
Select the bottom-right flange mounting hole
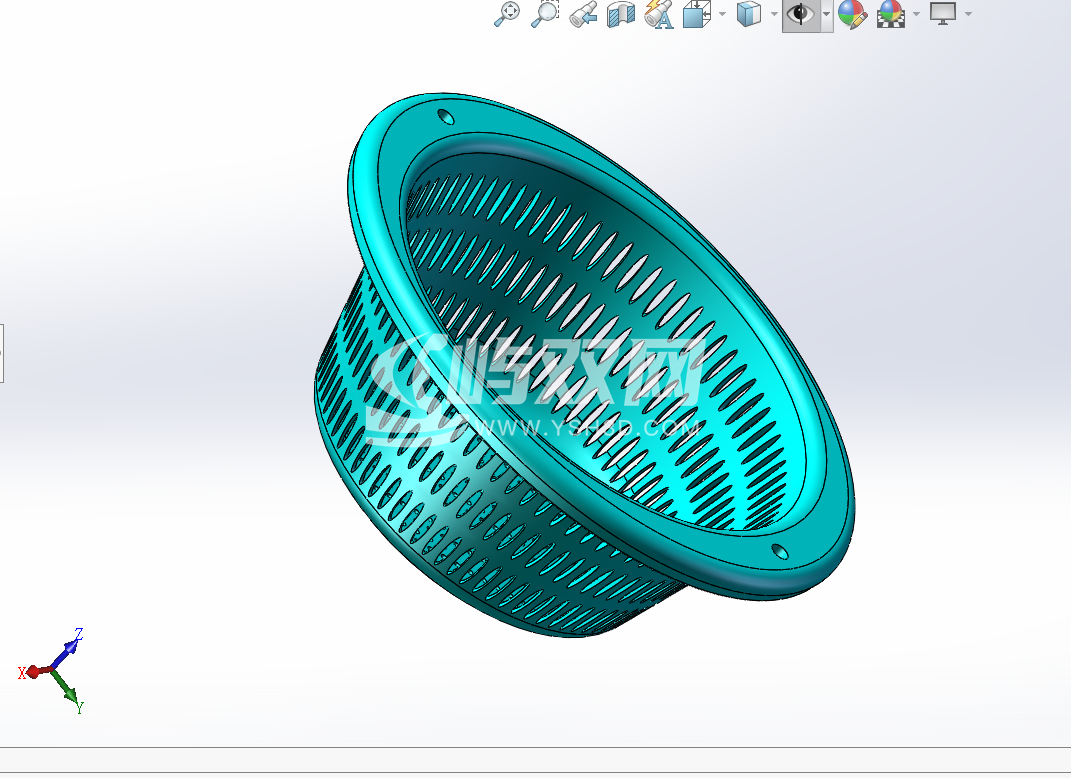[x=779, y=551]
